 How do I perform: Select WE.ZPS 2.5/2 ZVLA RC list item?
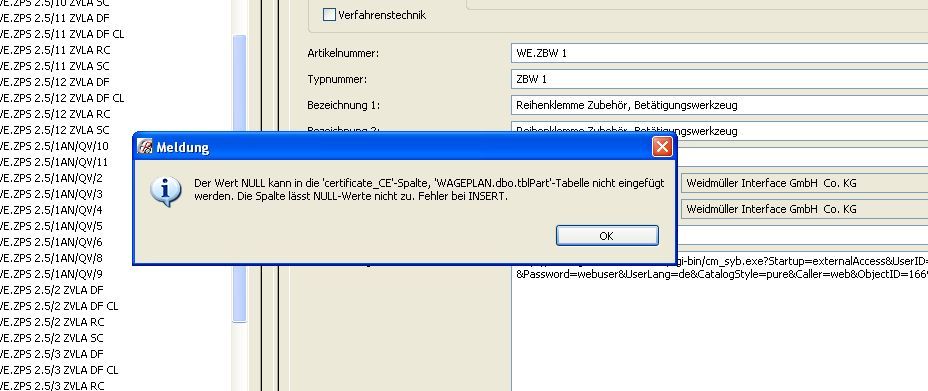pos(53,322)
